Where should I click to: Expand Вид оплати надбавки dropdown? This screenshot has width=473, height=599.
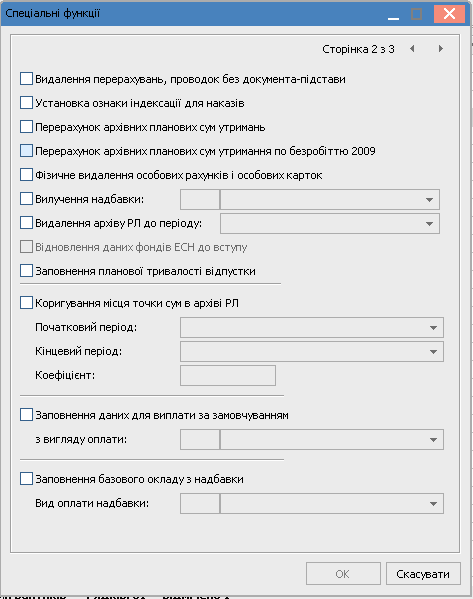click(433, 503)
